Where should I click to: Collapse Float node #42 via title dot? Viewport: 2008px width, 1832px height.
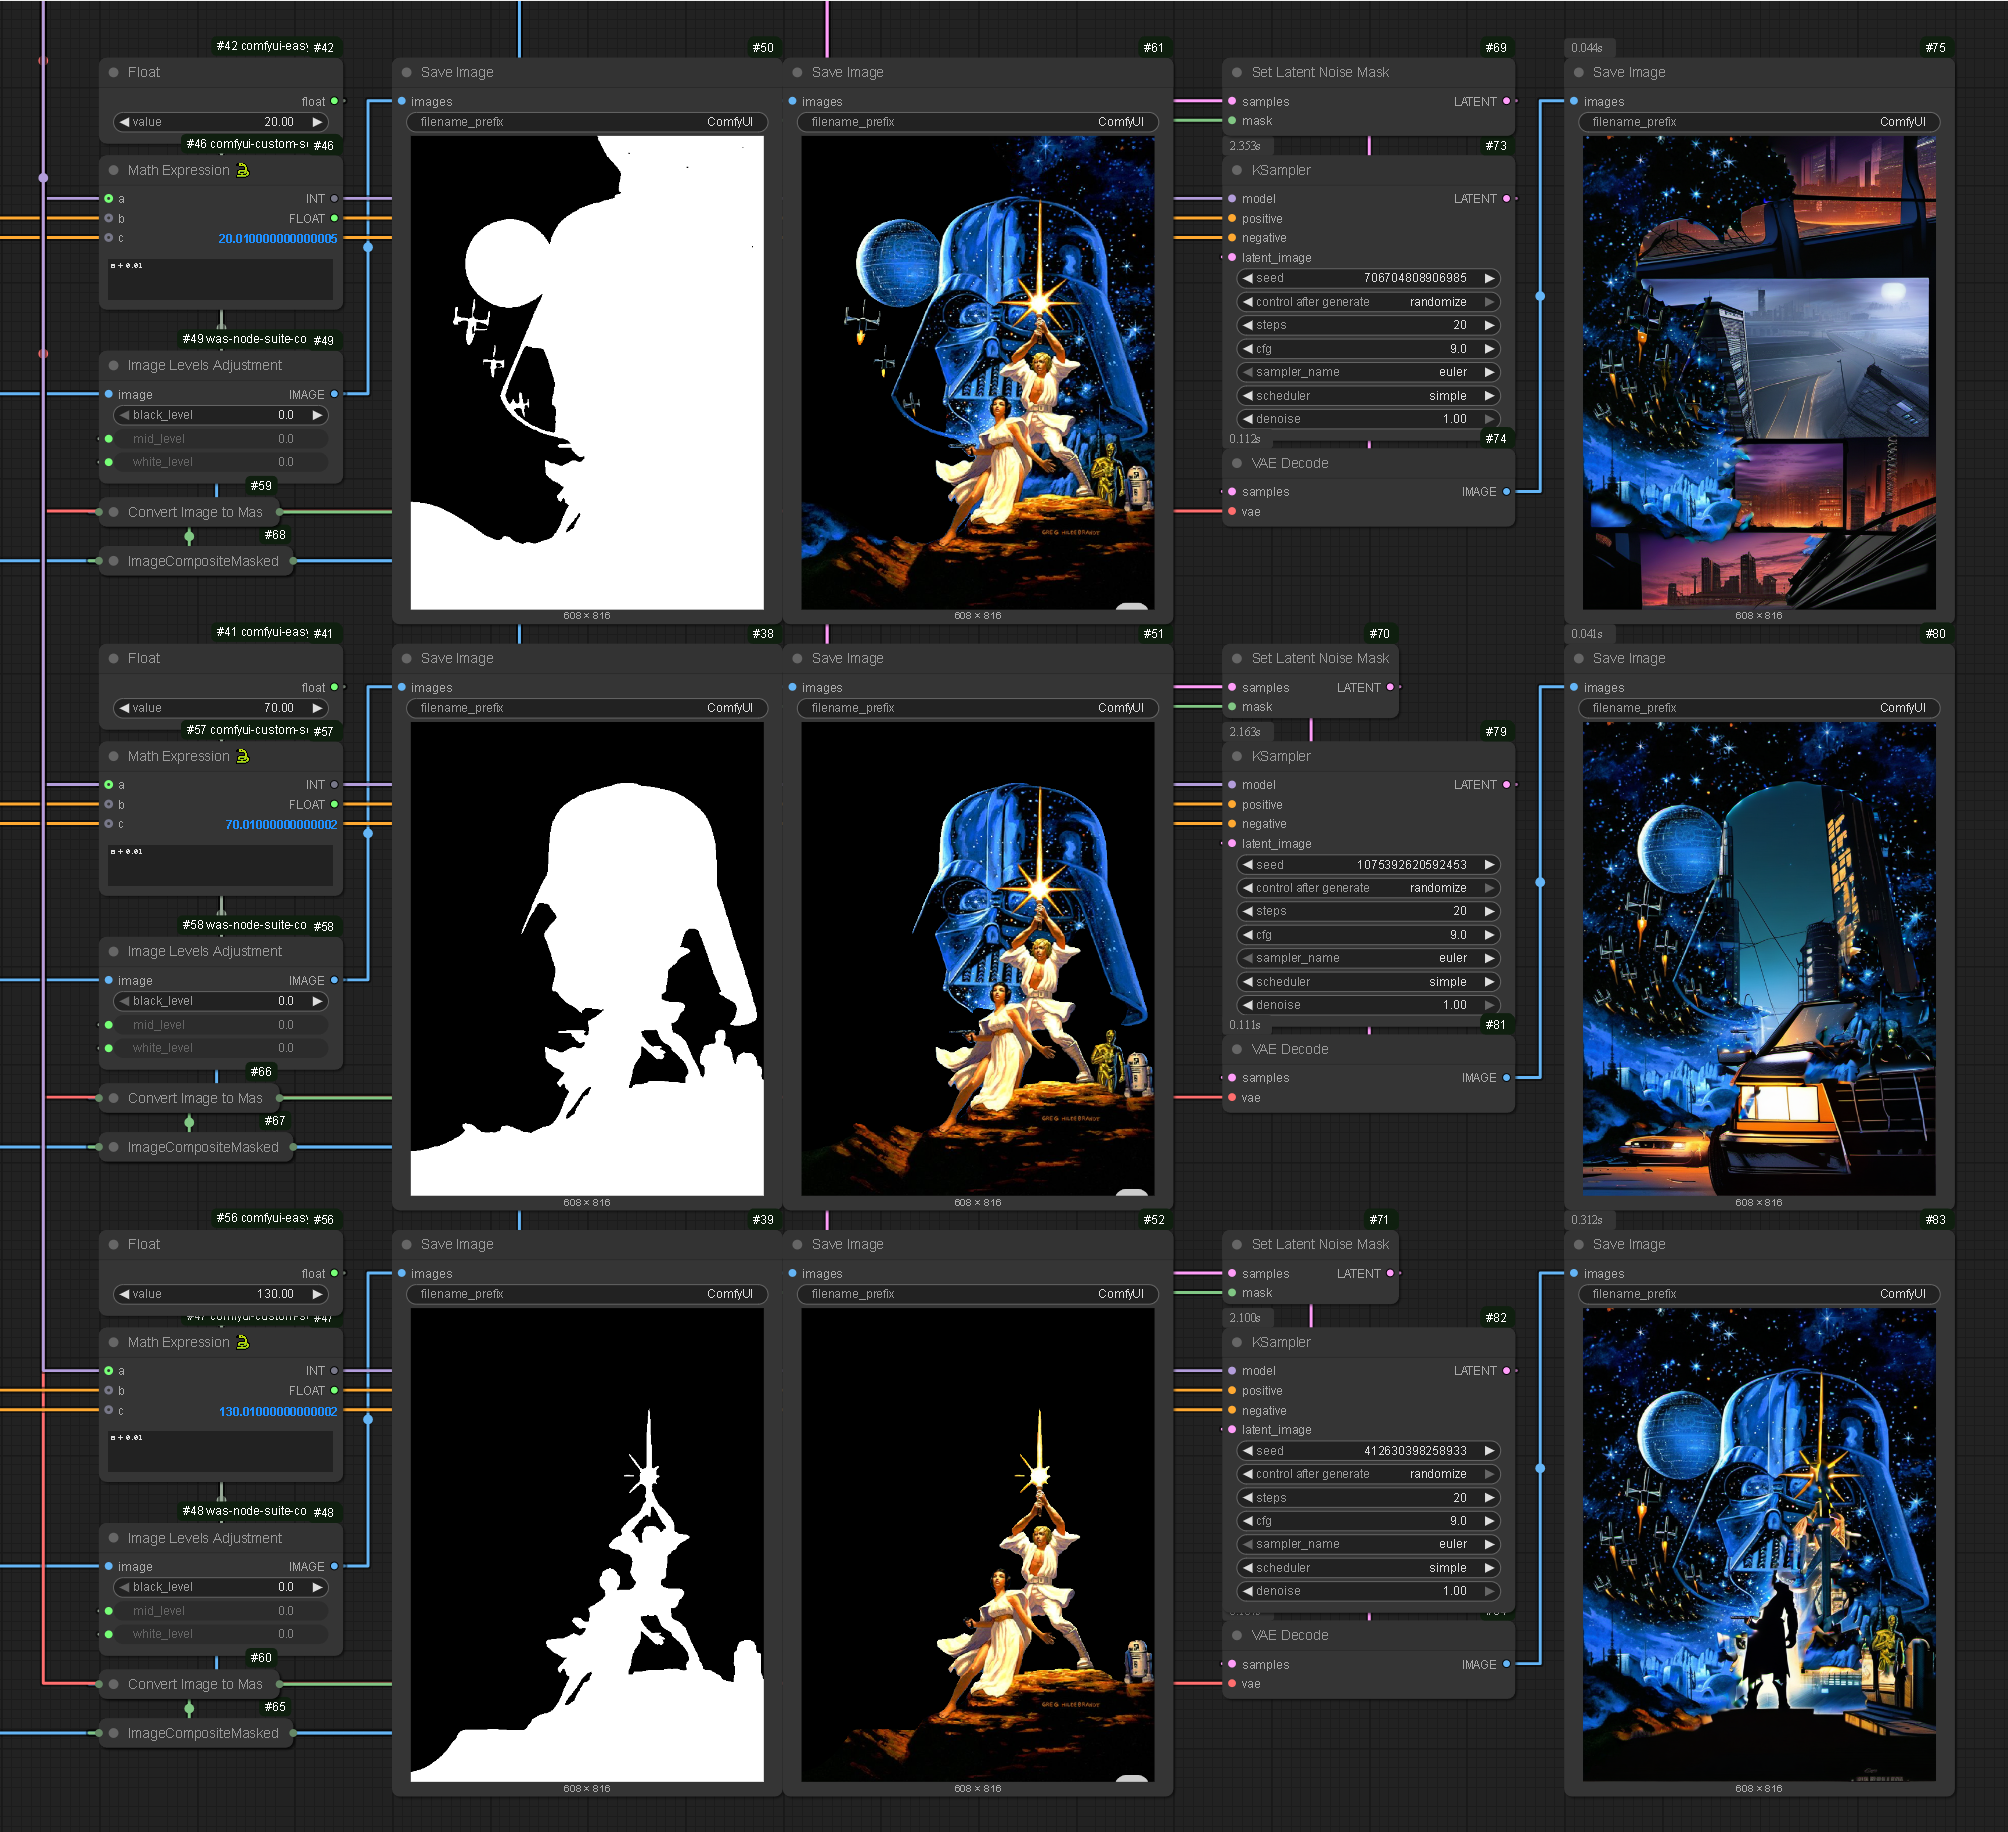(x=114, y=72)
